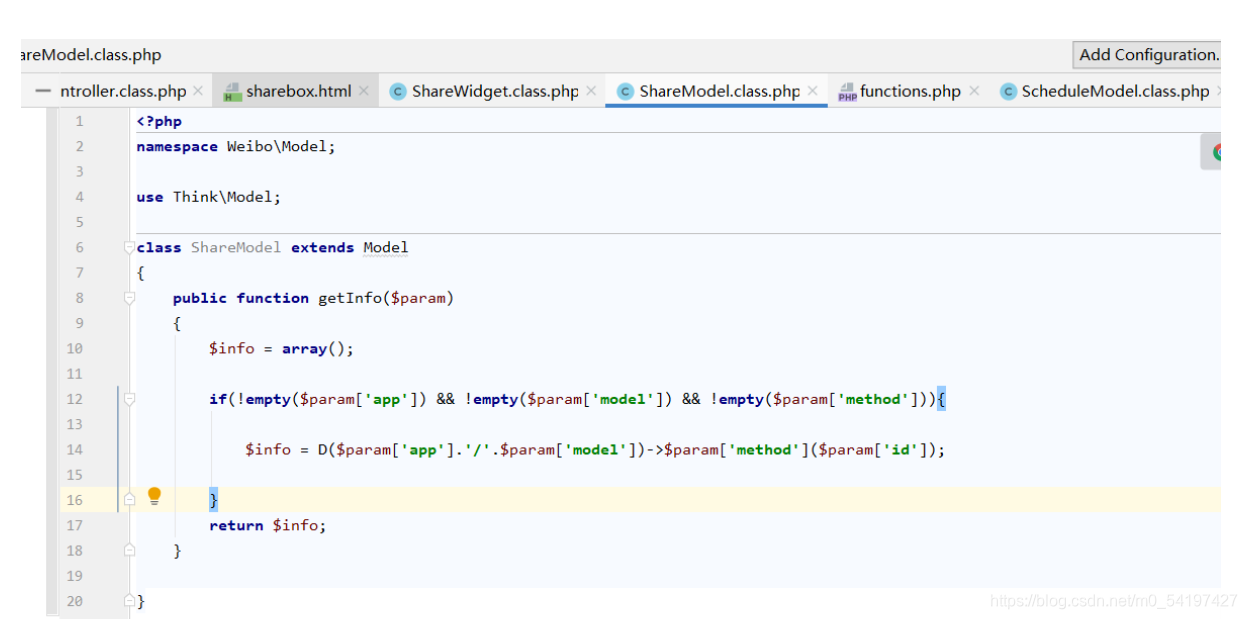Click the ShareWidget.class.php tab class icon
Screen dimensions: 1247x619
point(397,92)
